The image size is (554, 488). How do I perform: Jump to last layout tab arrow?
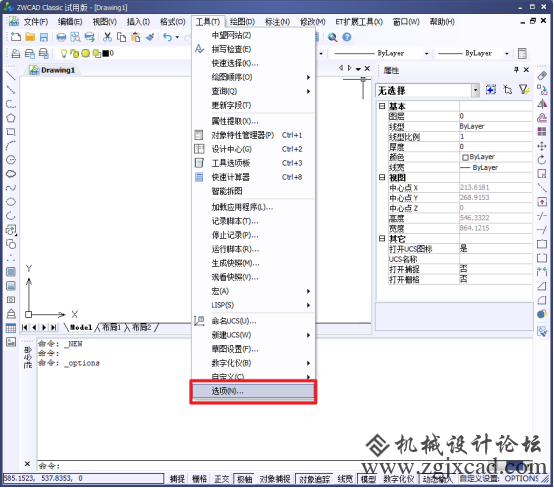53,328
